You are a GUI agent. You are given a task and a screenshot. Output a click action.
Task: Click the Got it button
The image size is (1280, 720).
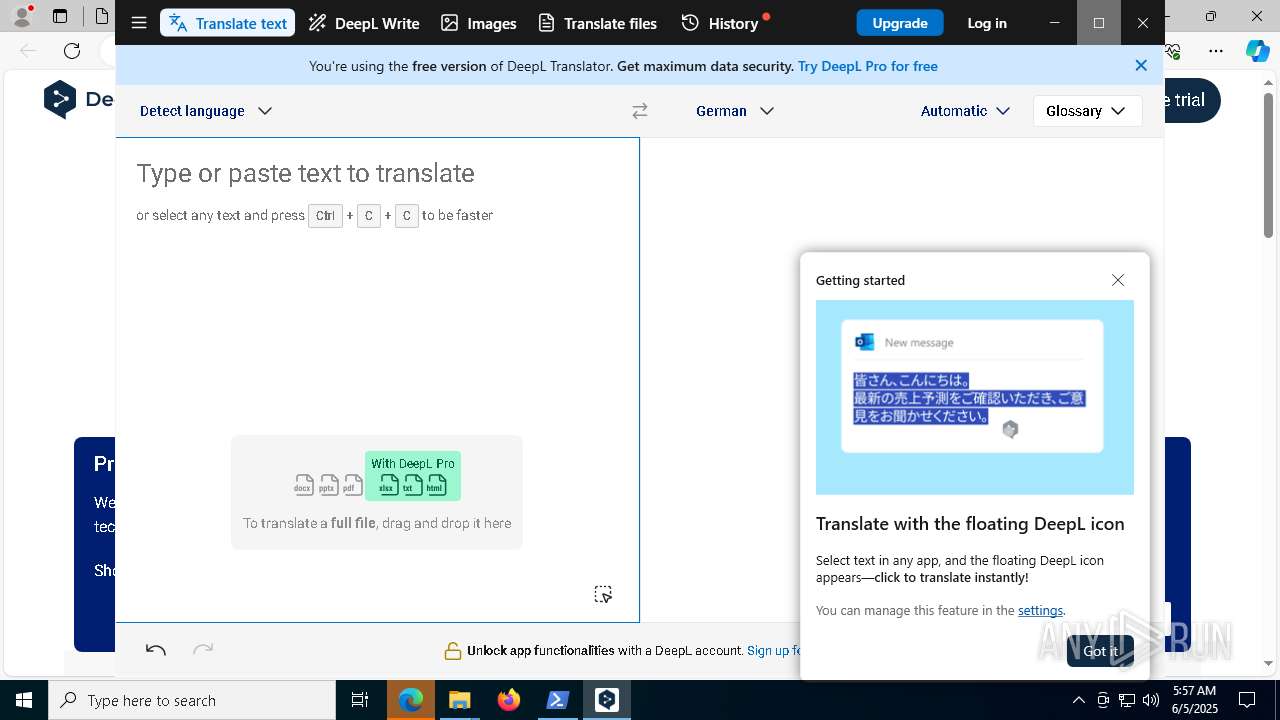click(x=1100, y=651)
